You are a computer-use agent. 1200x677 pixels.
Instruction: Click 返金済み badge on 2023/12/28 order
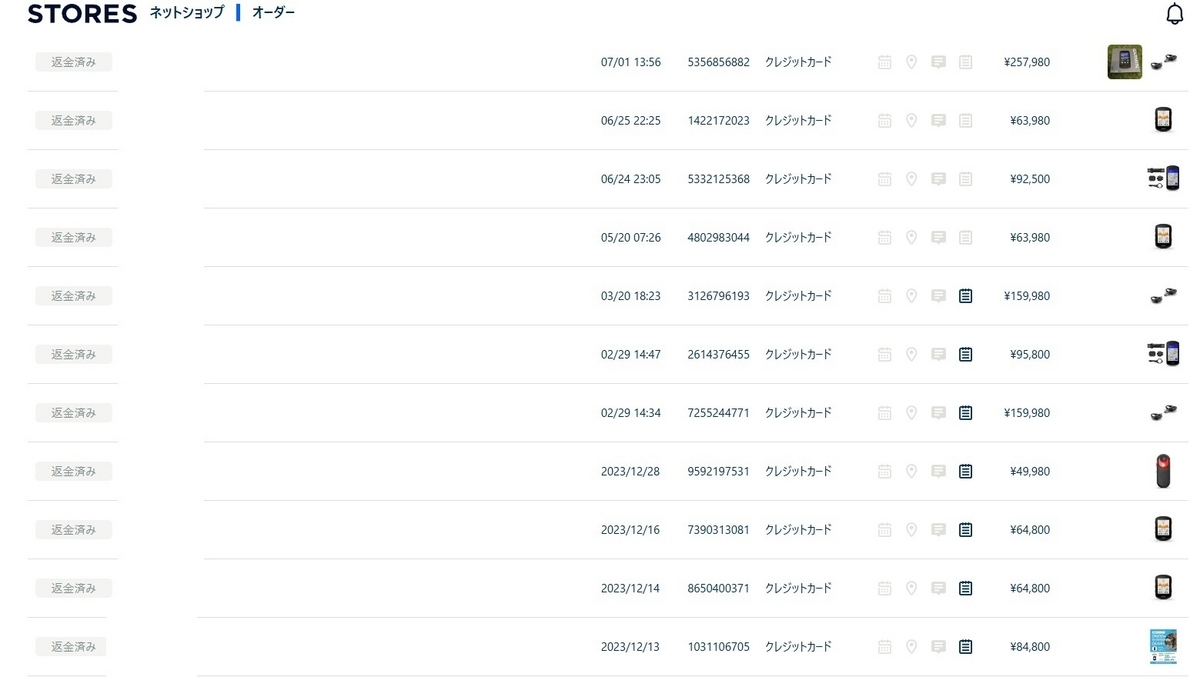(74, 471)
